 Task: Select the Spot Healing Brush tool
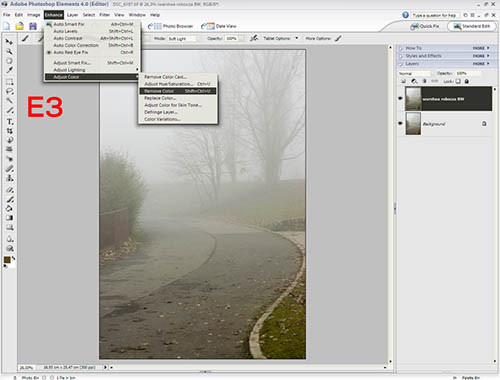[9, 169]
